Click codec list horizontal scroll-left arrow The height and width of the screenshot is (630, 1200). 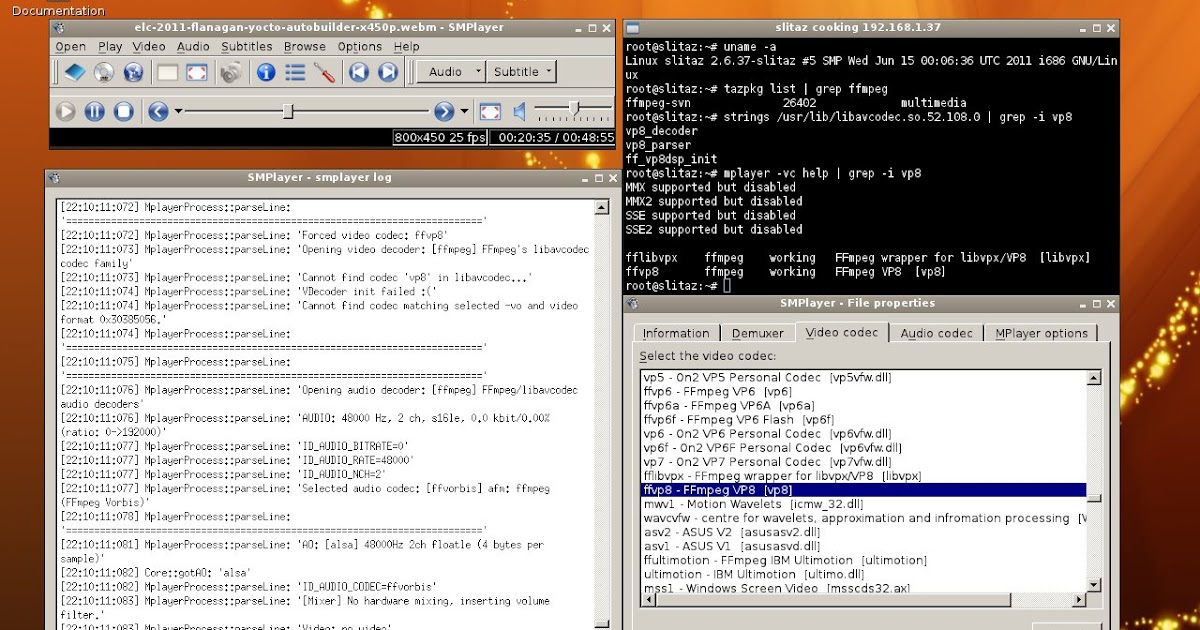click(x=648, y=600)
